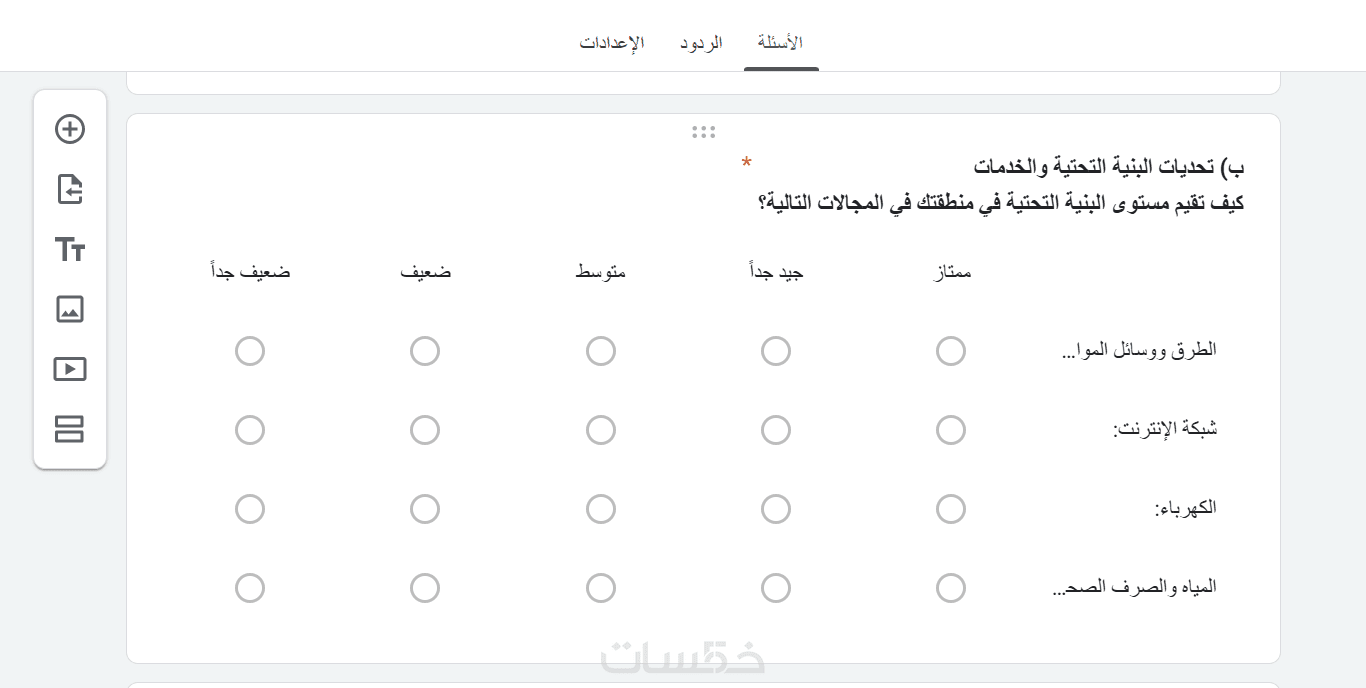Select ضعيف جداً for الكهرباء row
This screenshot has height=688, width=1366.
[x=250, y=509]
